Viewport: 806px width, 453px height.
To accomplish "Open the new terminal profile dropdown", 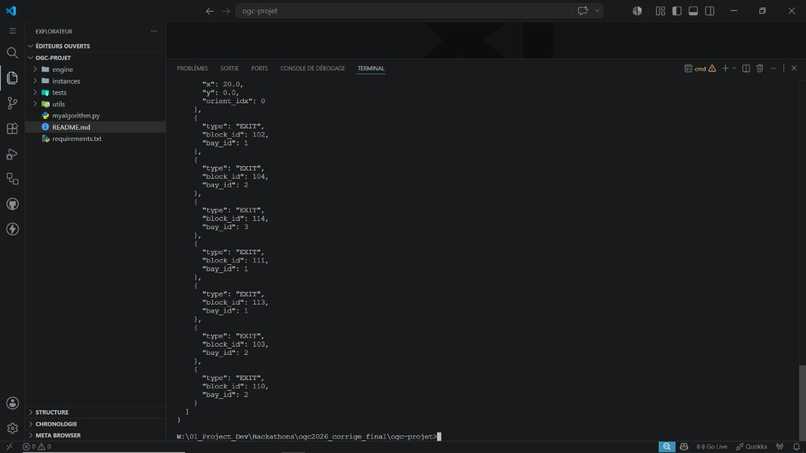I will point(734,68).
